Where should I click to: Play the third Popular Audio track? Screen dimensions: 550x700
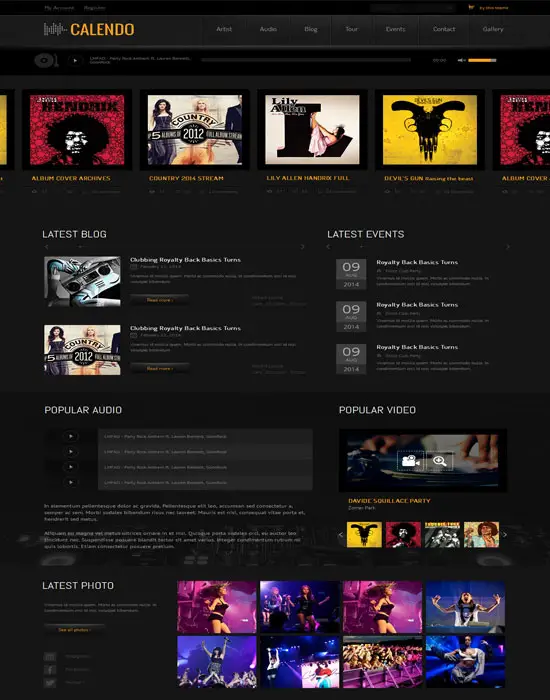(71, 467)
